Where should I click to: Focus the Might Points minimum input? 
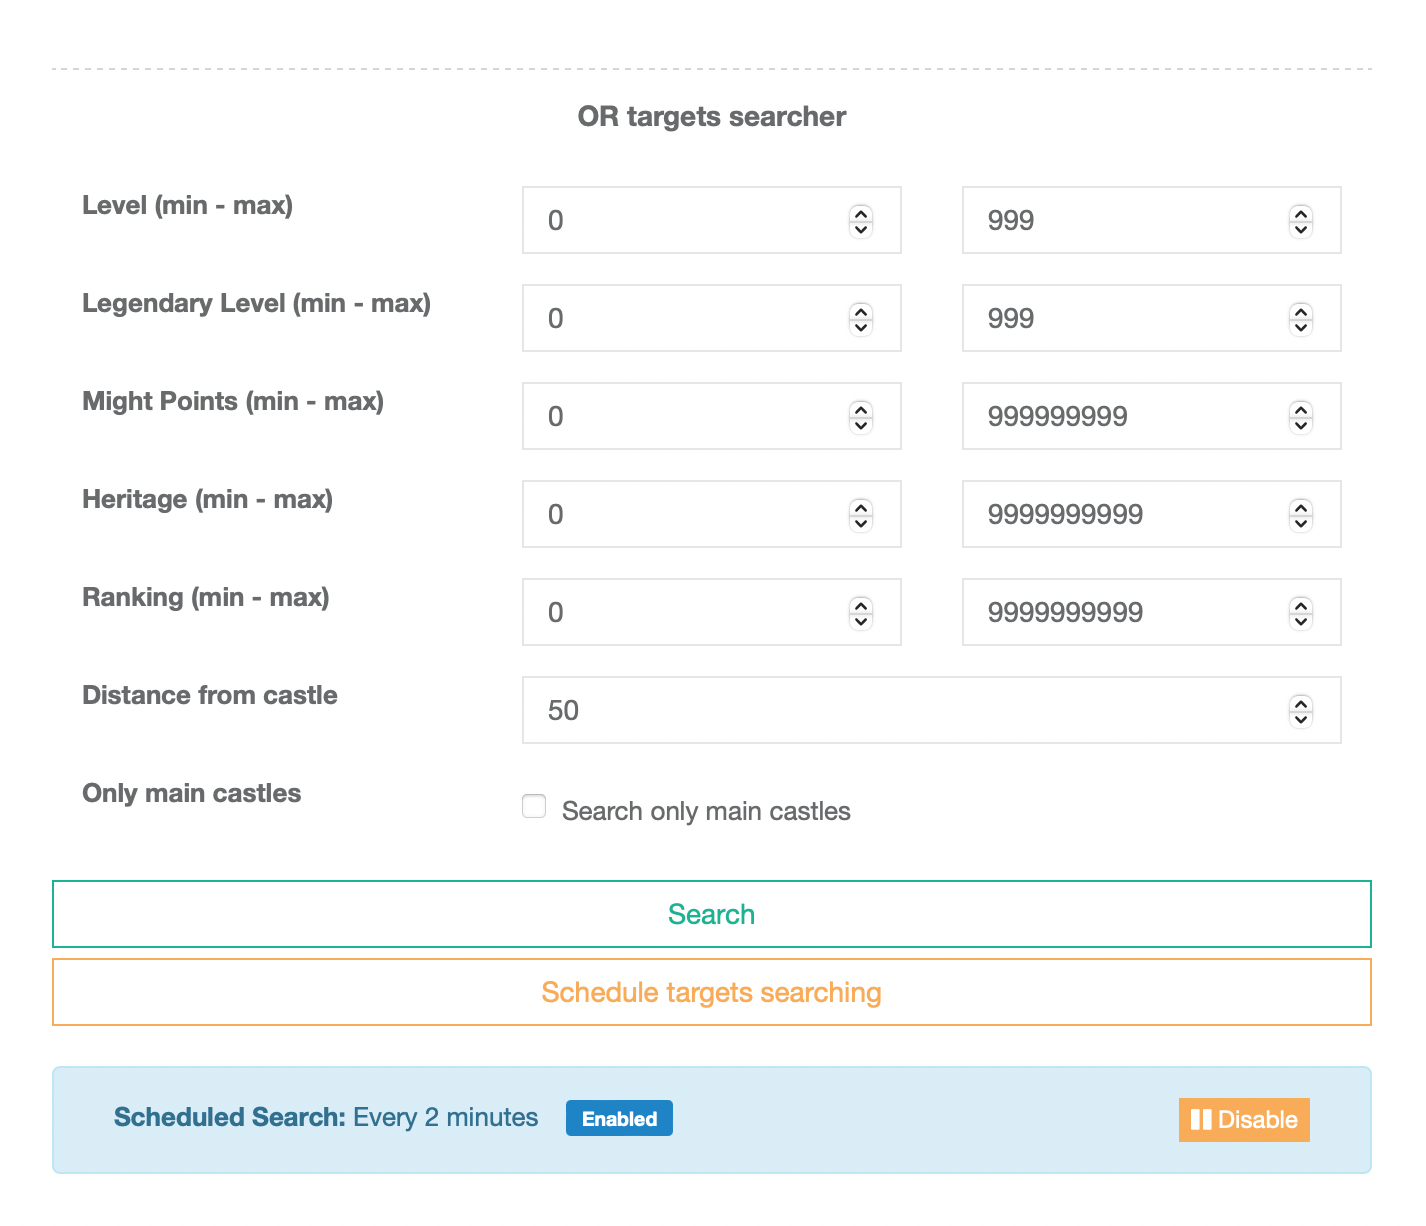[x=690, y=417]
